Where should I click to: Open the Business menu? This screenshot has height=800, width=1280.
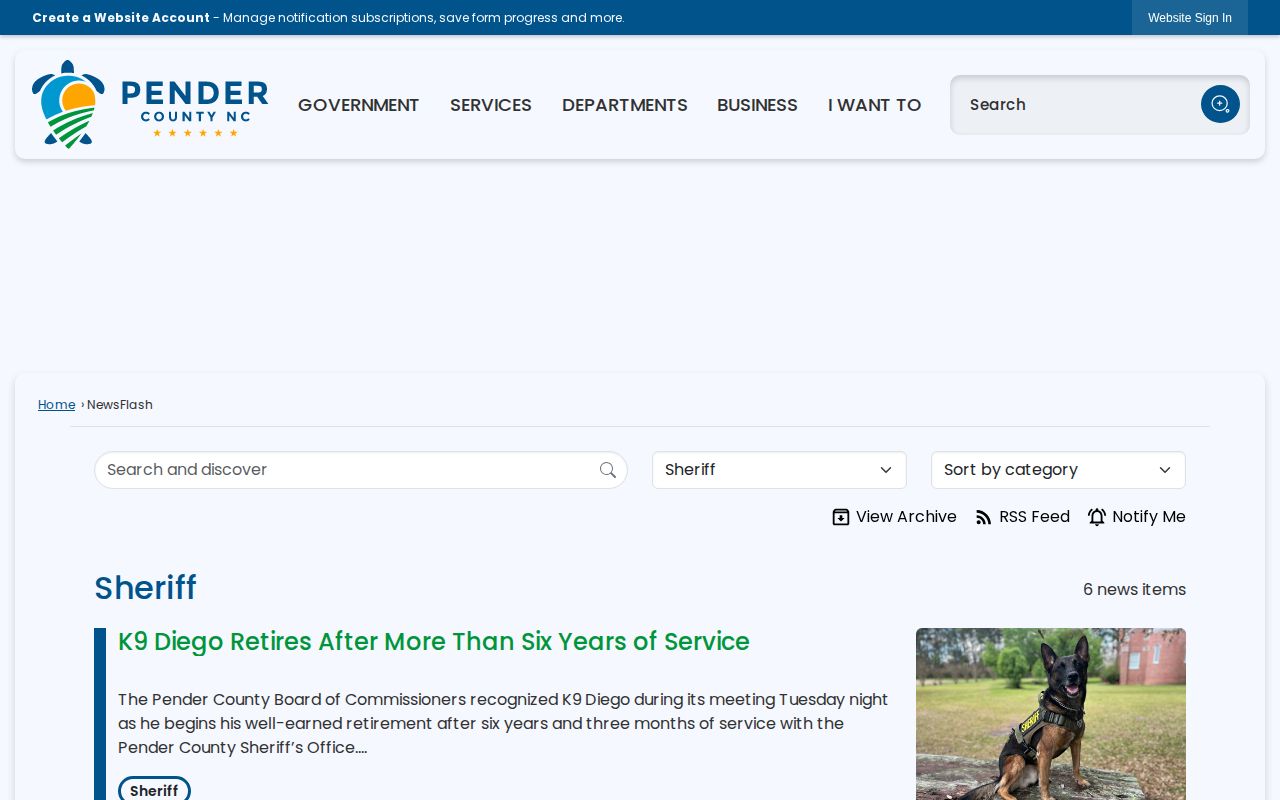coord(757,105)
